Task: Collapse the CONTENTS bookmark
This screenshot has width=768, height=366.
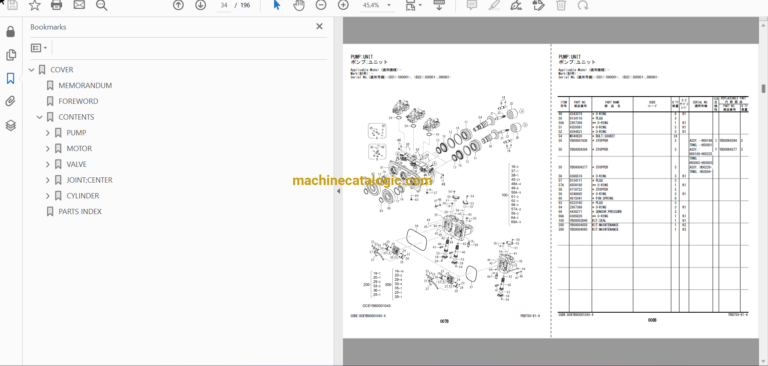Action: coord(40,117)
